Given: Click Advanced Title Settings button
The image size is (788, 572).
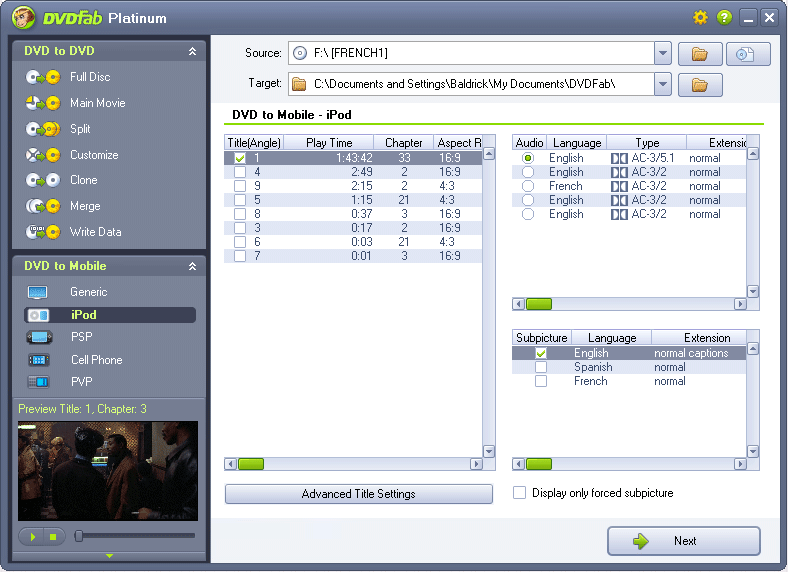Looking at the screenshot, I should click(x=359, y=494).
